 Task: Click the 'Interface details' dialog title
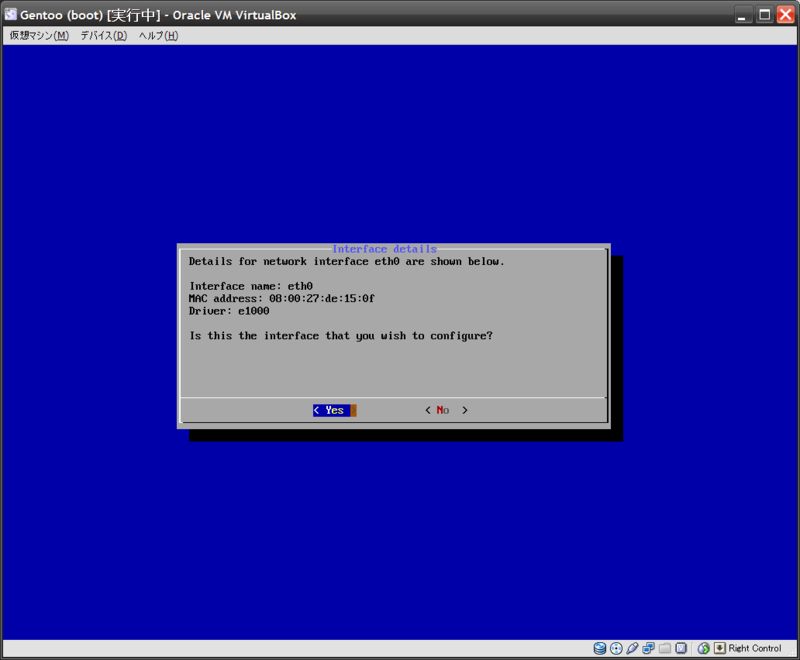point(384,249)
